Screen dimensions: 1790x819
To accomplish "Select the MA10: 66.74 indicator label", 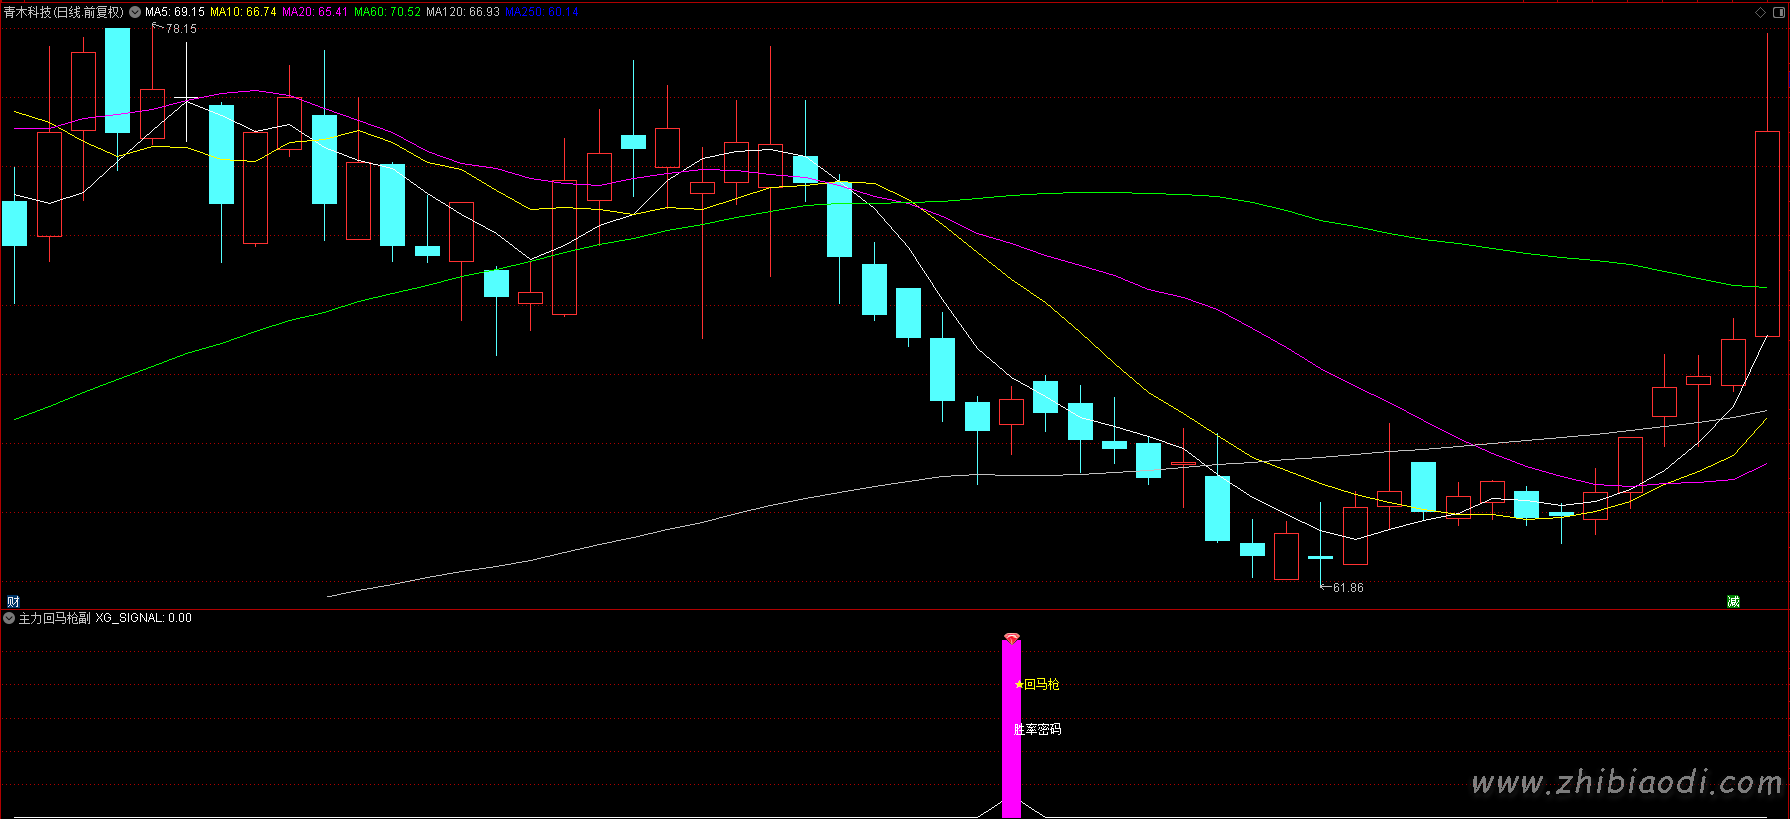I will point(243,12).
